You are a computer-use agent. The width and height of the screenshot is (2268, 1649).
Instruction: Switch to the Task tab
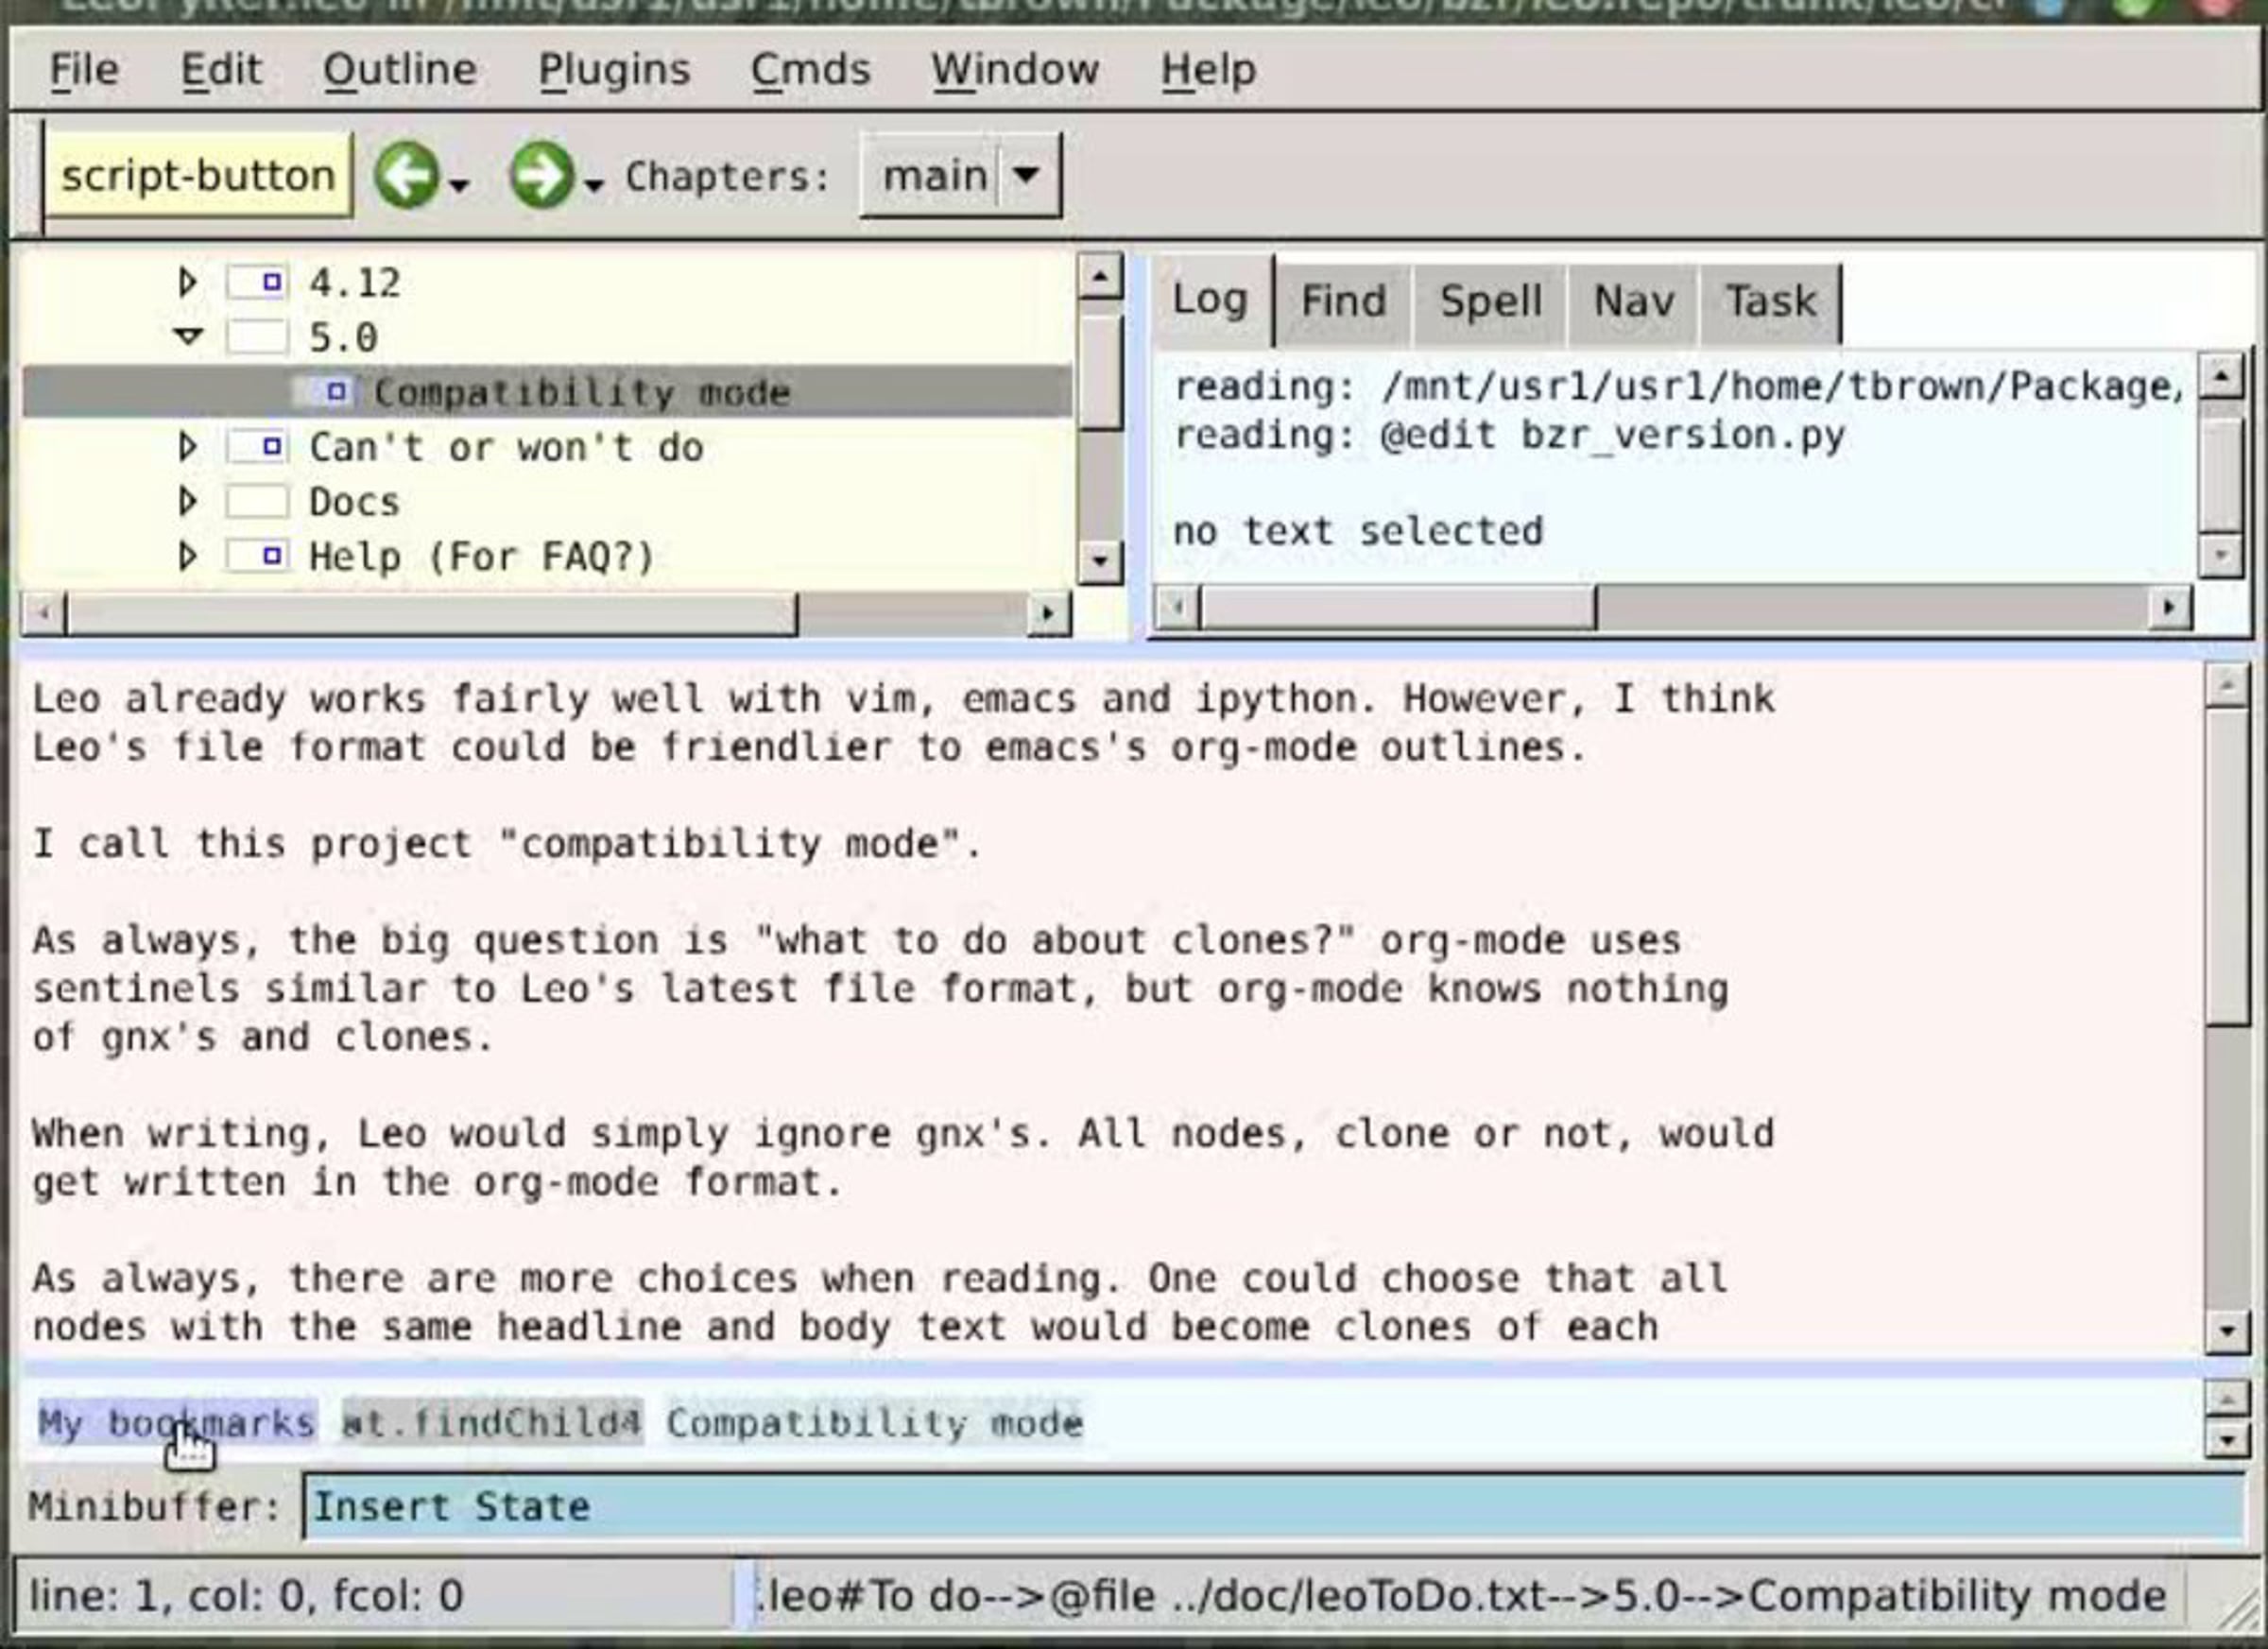pos(1770,302)
